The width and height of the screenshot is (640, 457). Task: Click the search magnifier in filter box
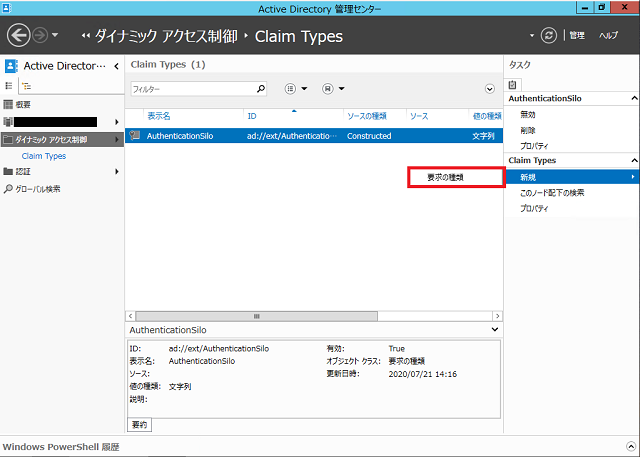point(261,89)
